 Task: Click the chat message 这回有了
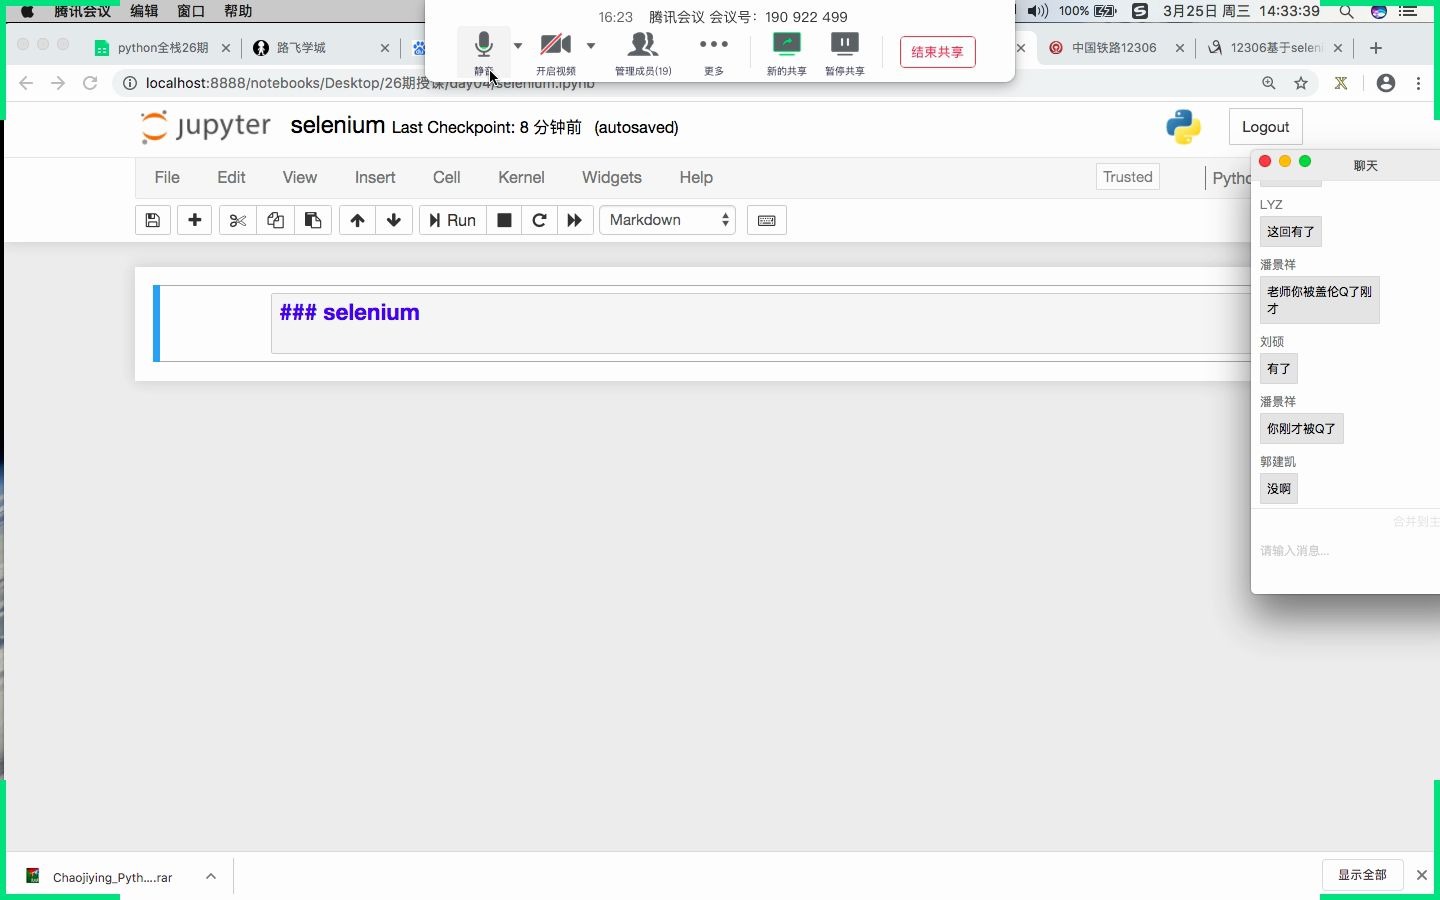click(x=1291, y=232)
